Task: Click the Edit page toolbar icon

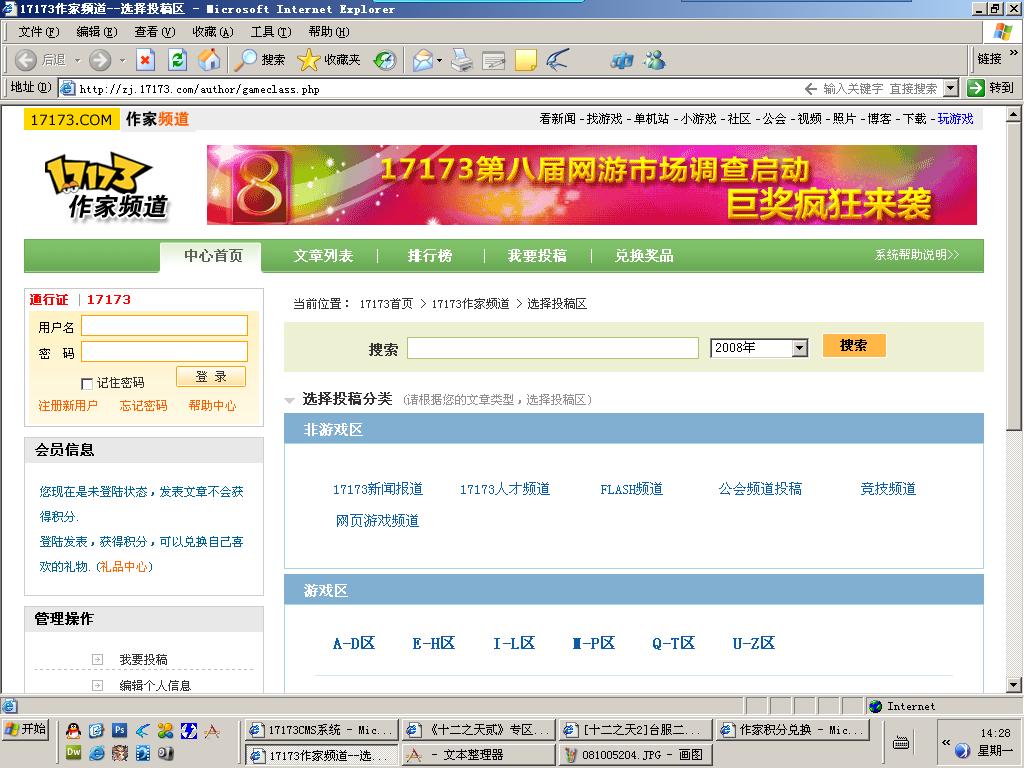Action: pyautogui.click(x=494, y=61)
